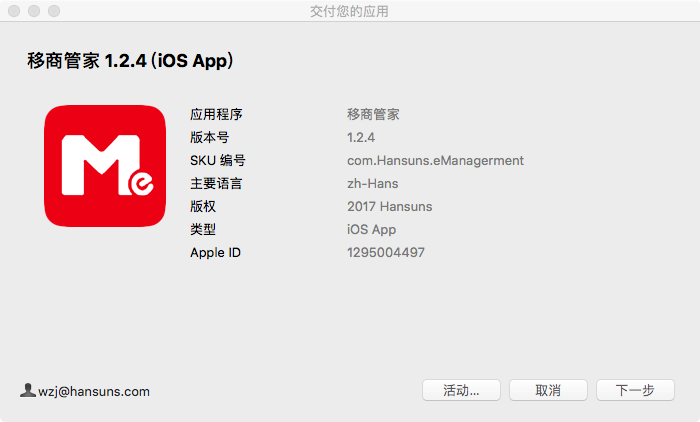Select the version number value 1.2.4
Screen dimensions: 700x422
tap(361, 138)
